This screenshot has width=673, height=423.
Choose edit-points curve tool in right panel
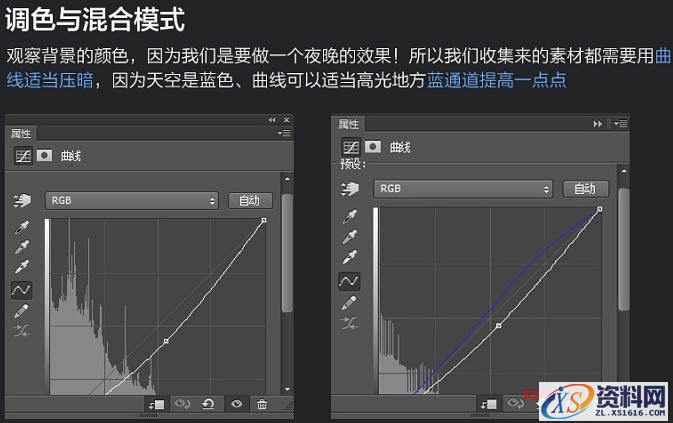[x=349, y=281]
